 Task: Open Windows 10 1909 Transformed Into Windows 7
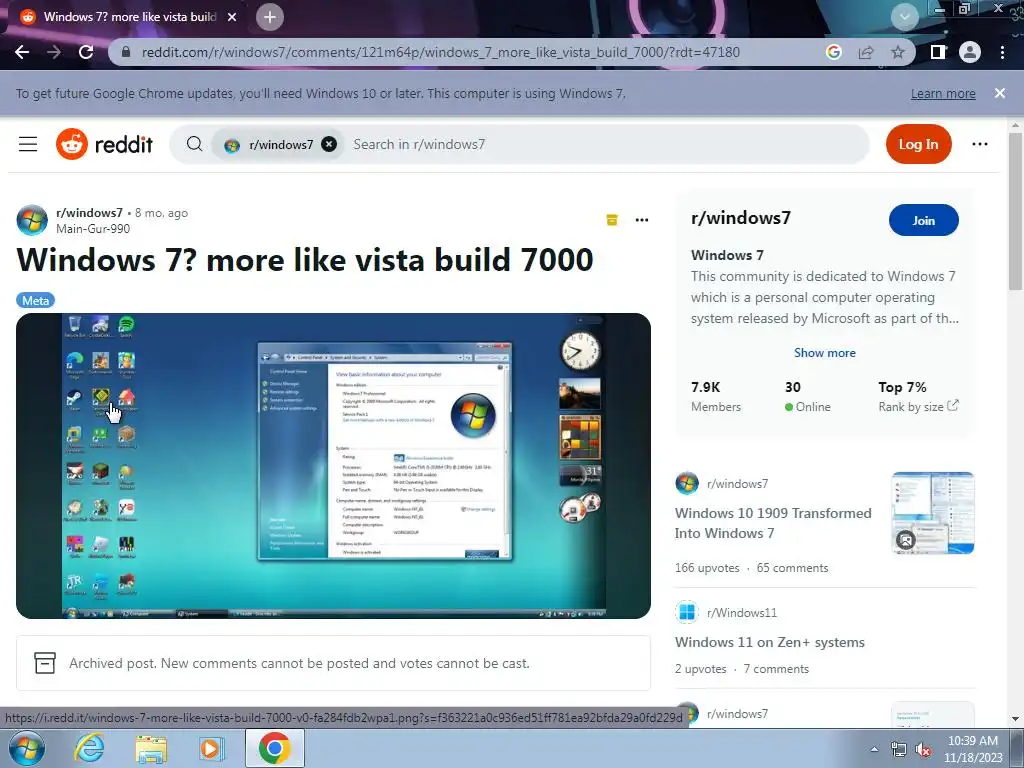click(x=773, y=523)
